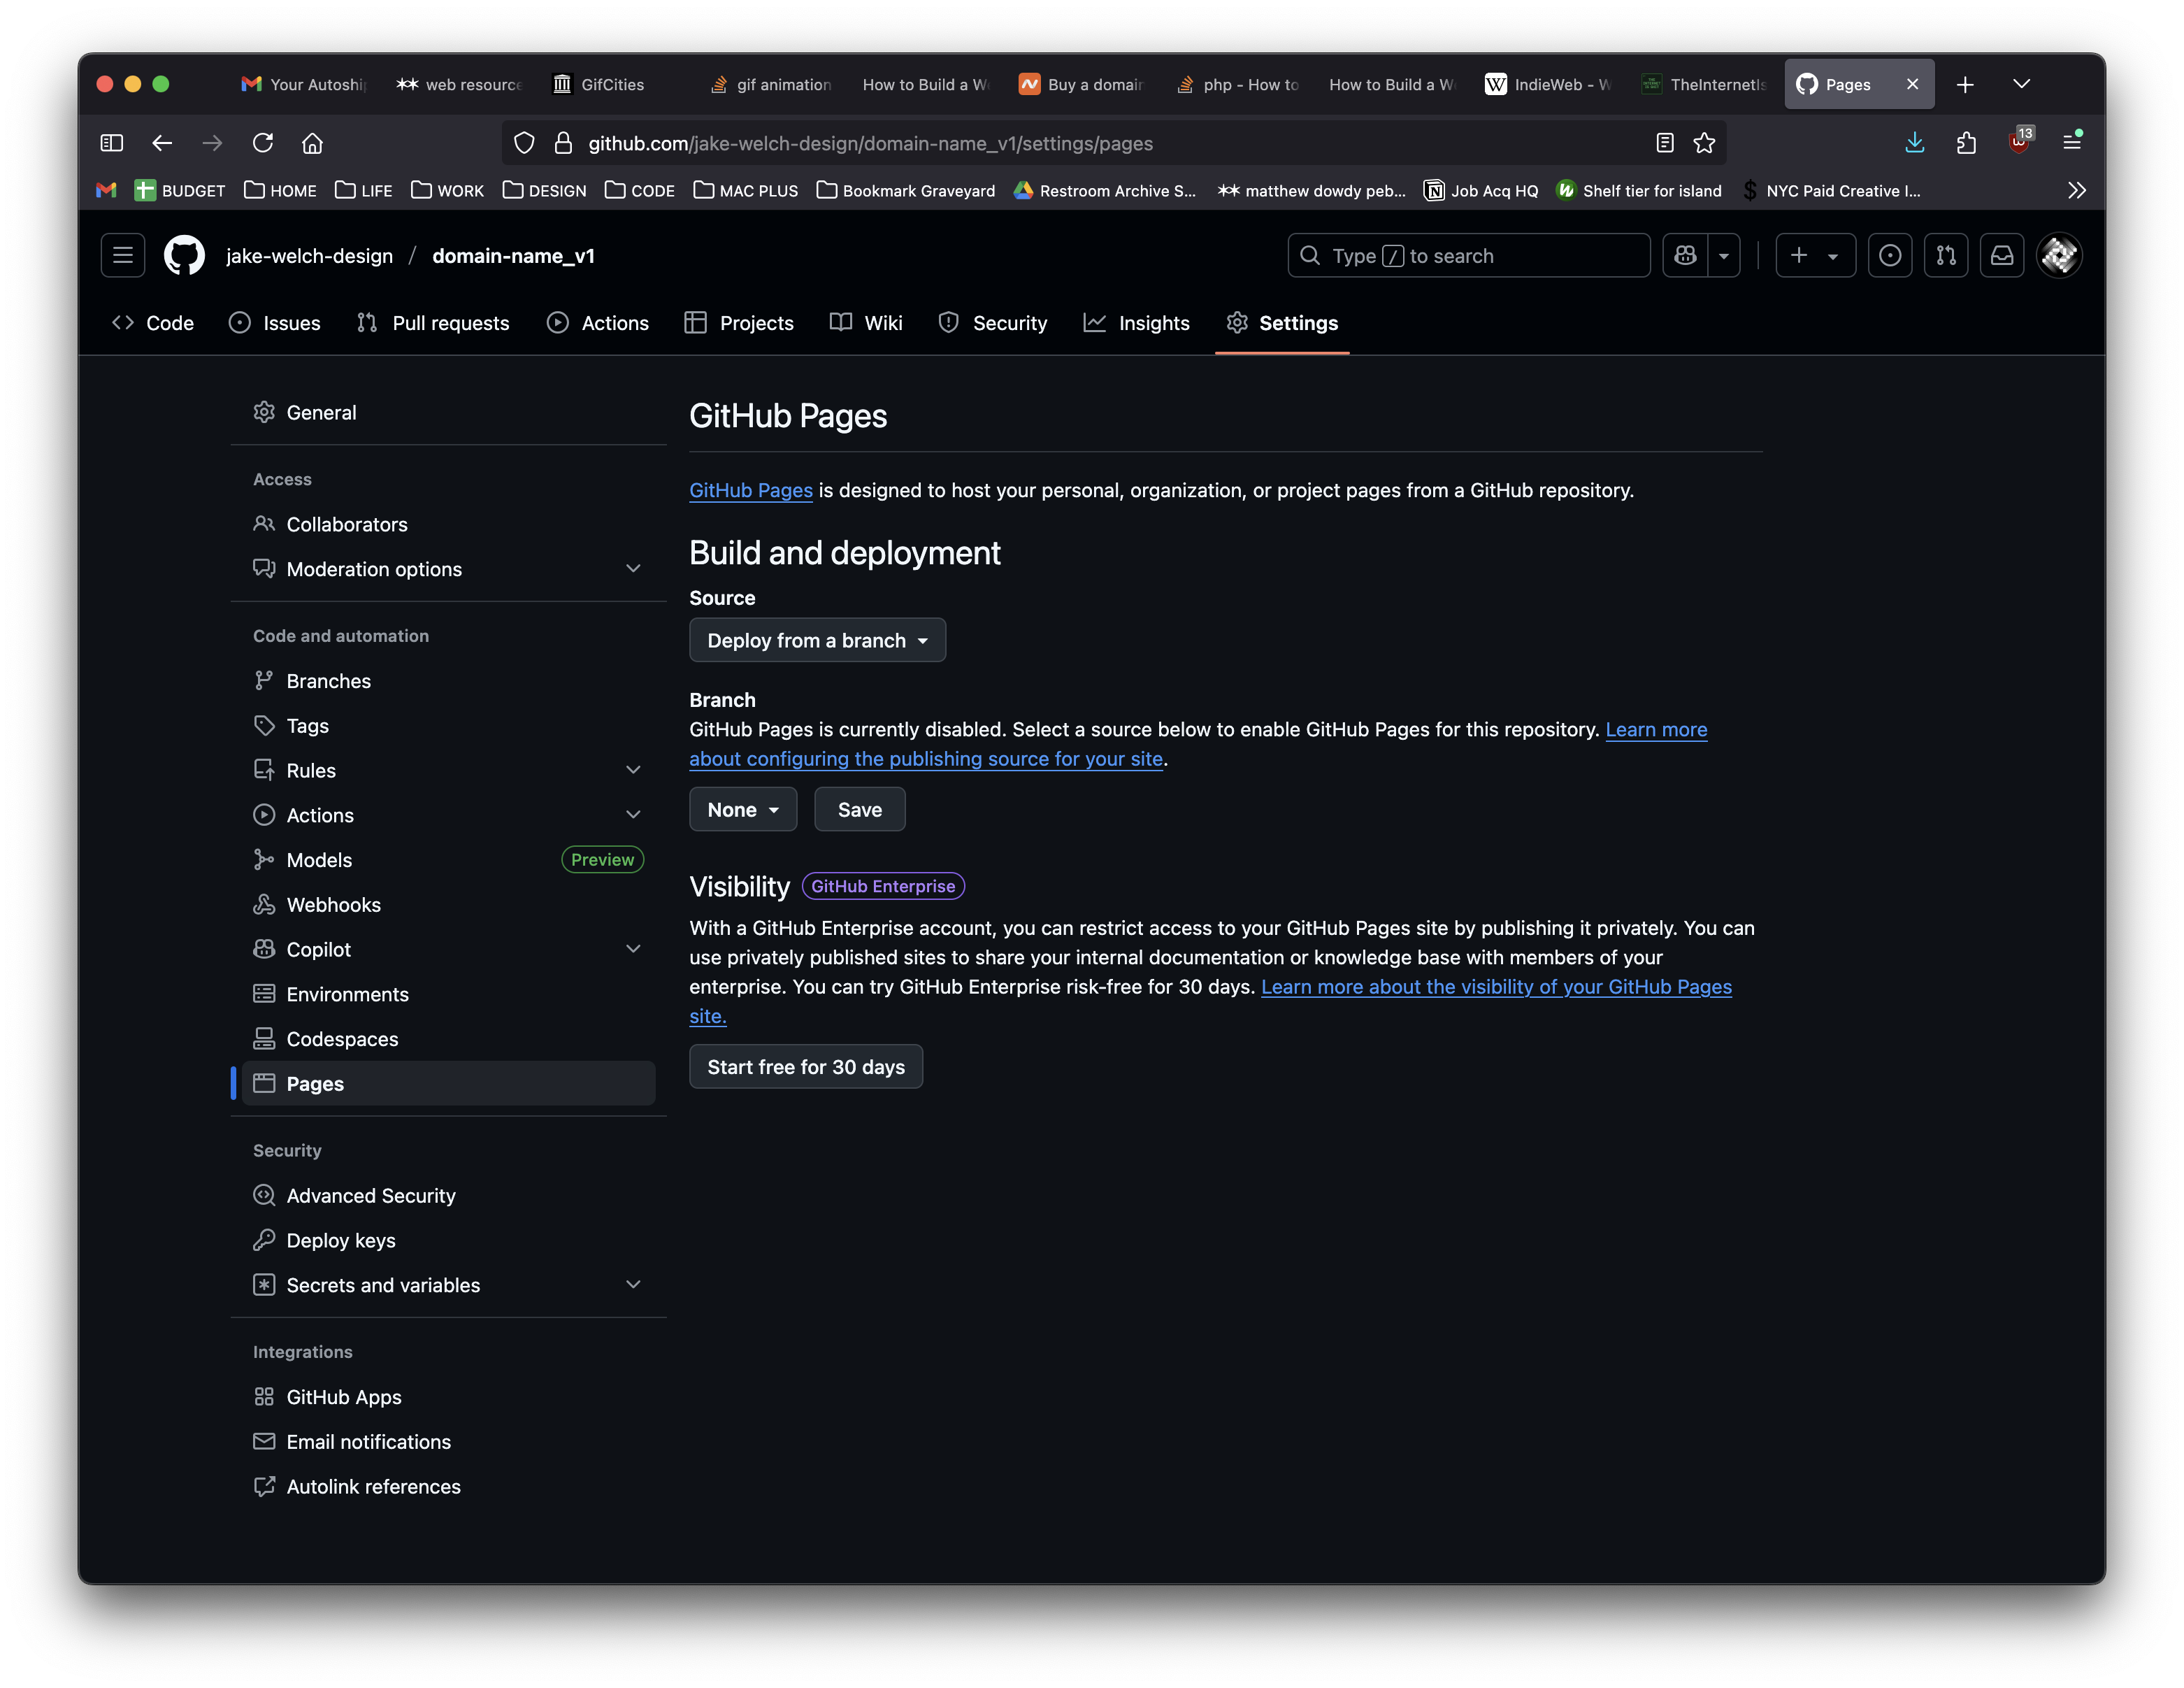Click the jake-welch-design owner link

pyautogui.click(x=309, y=255)
